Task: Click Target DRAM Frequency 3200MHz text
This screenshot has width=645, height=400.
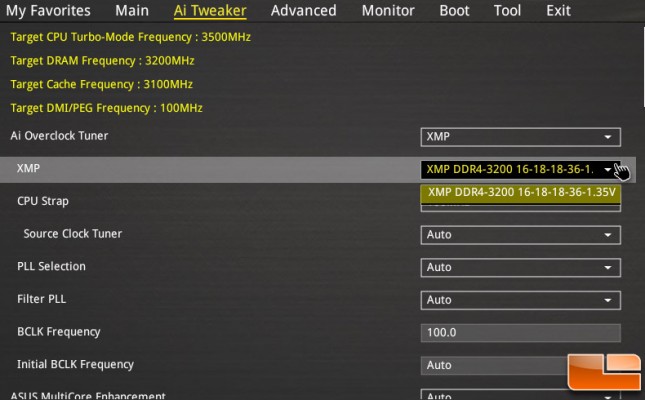Action: (102, 61)
